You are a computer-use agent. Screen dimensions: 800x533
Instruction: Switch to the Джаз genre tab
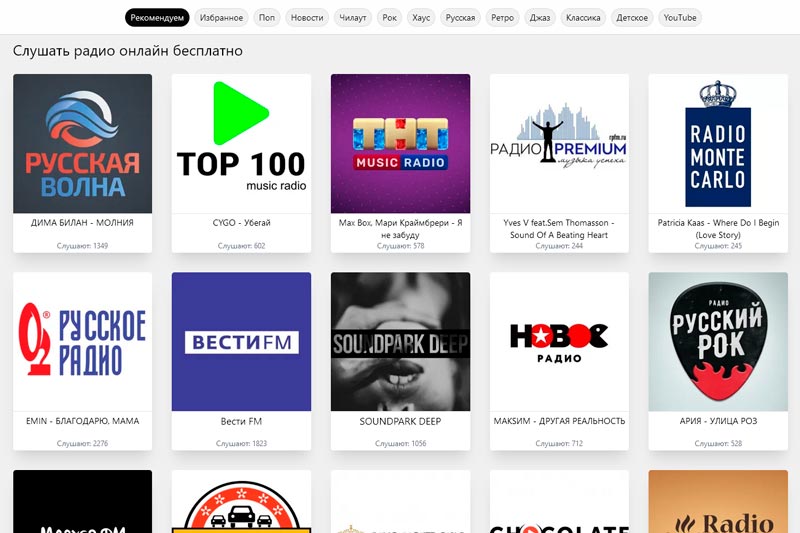540,18
